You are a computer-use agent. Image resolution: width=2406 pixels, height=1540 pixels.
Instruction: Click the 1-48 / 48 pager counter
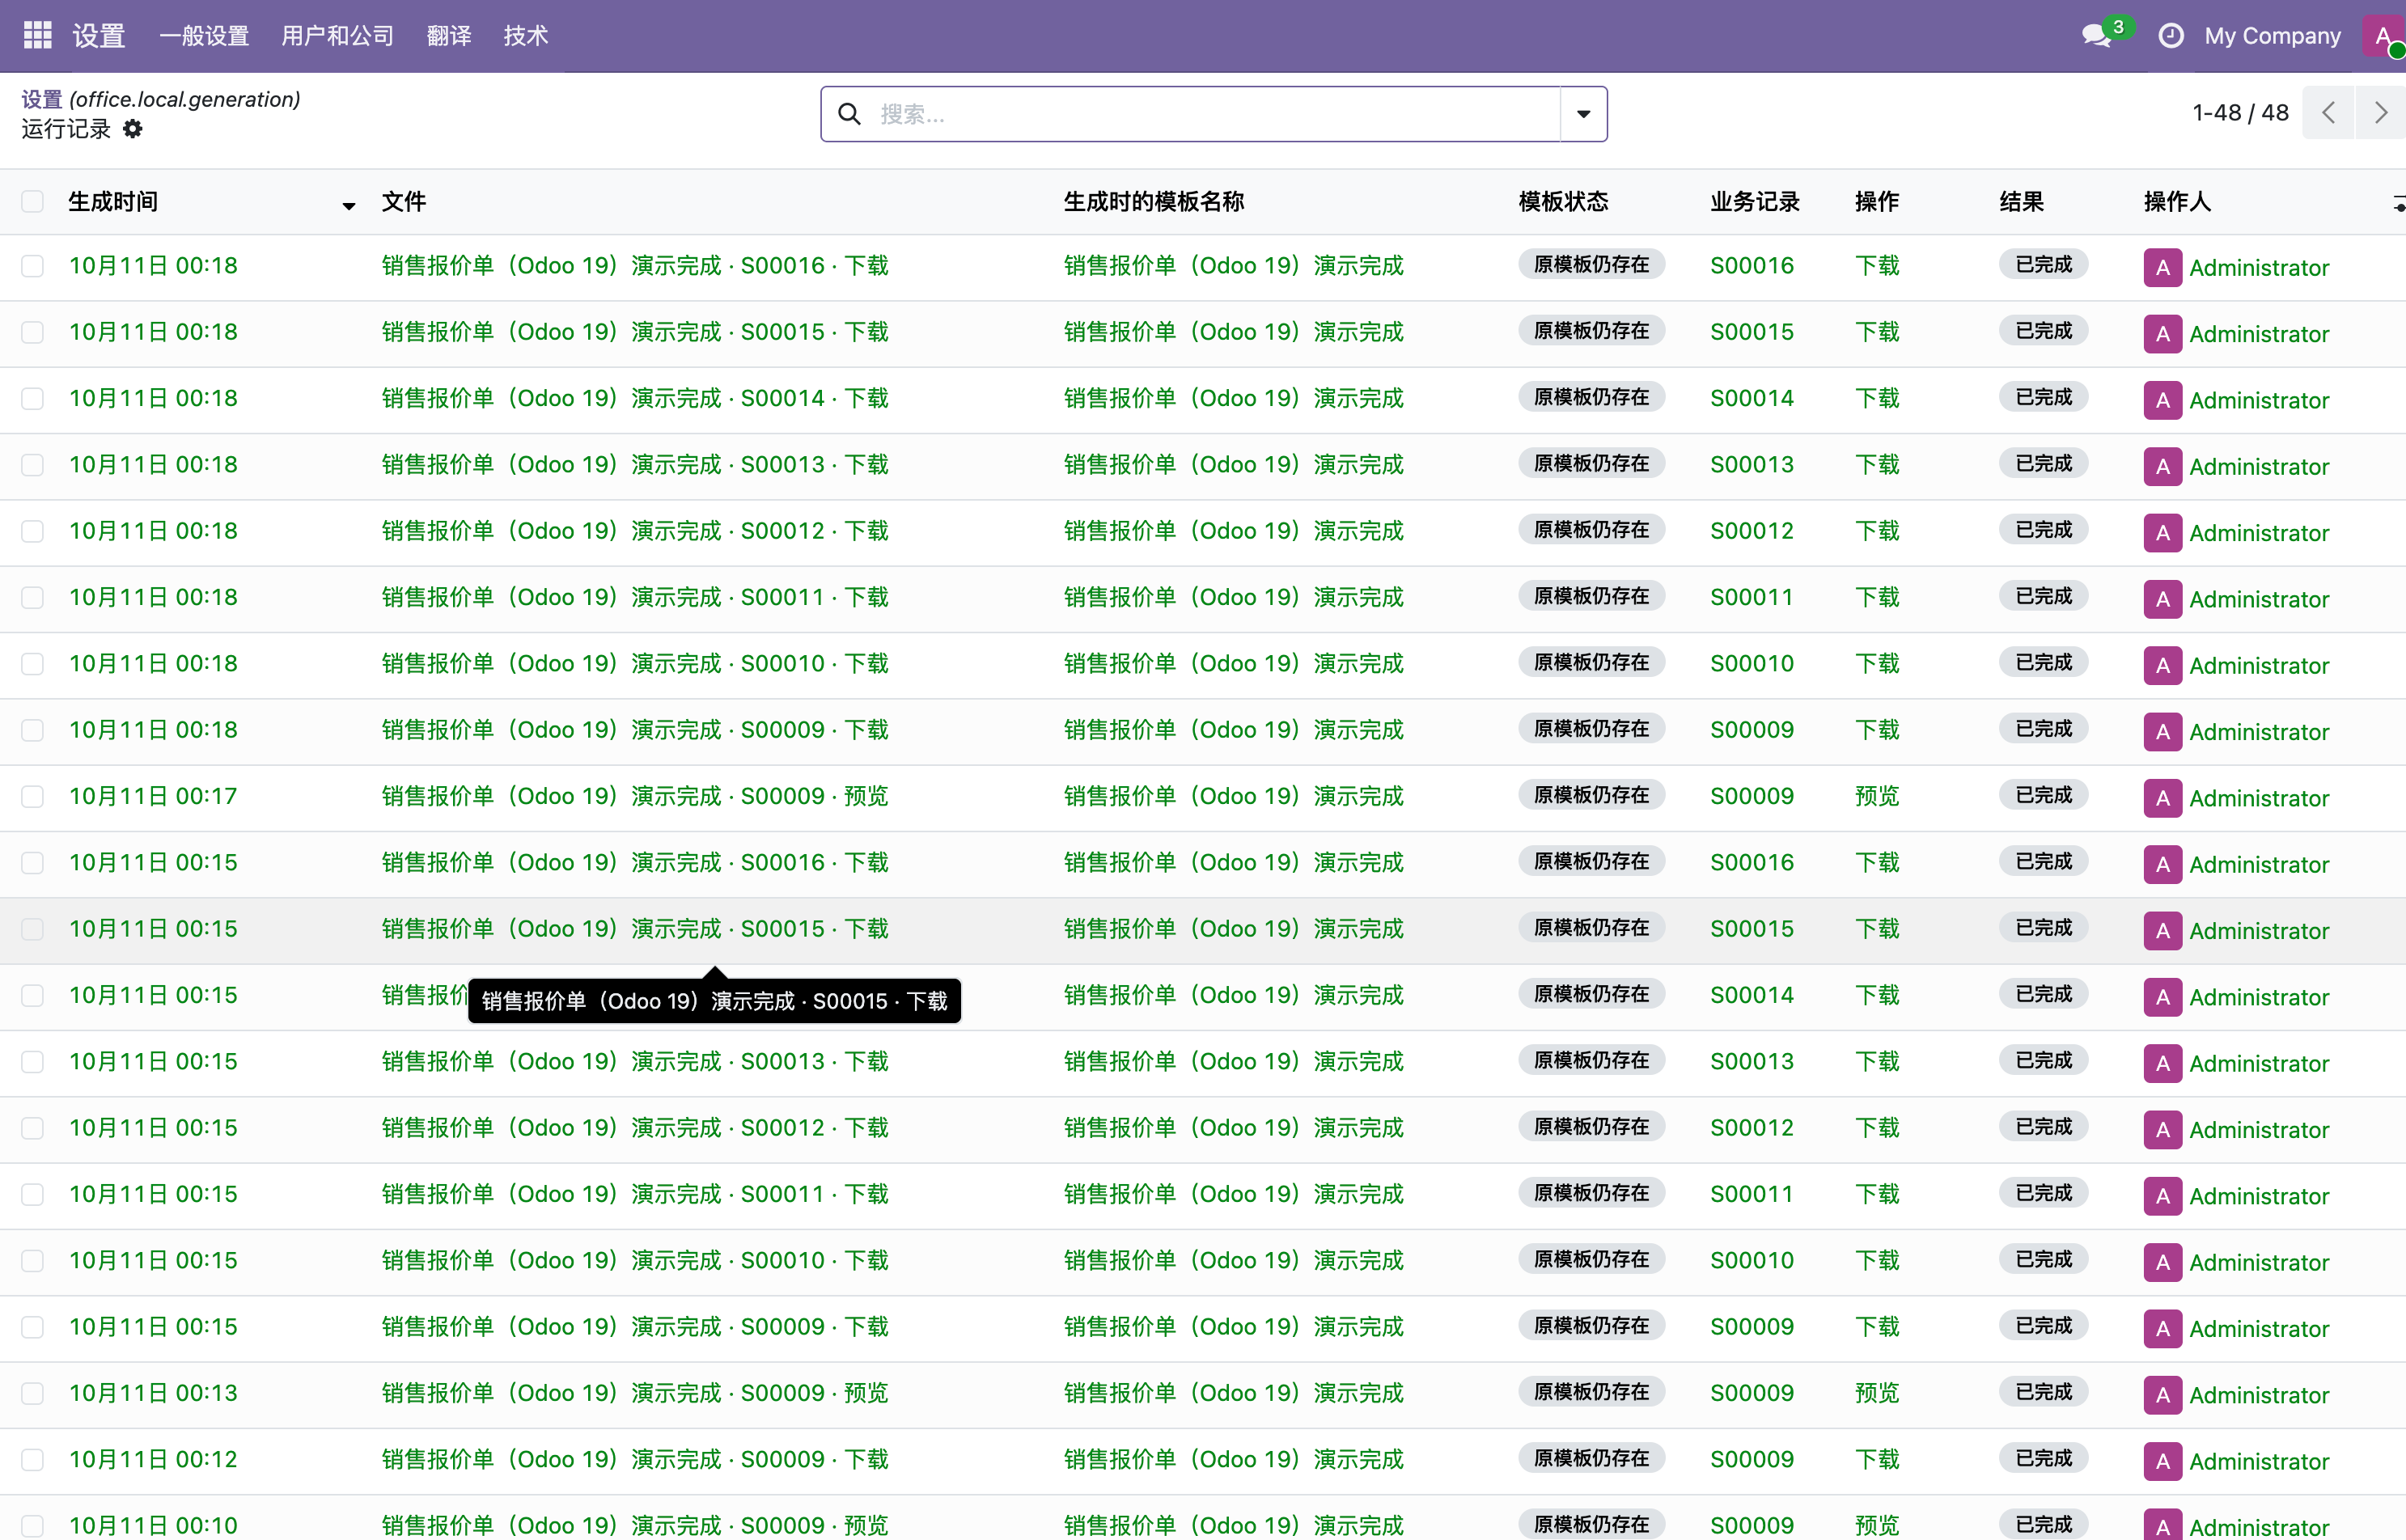click(2240, 113)
